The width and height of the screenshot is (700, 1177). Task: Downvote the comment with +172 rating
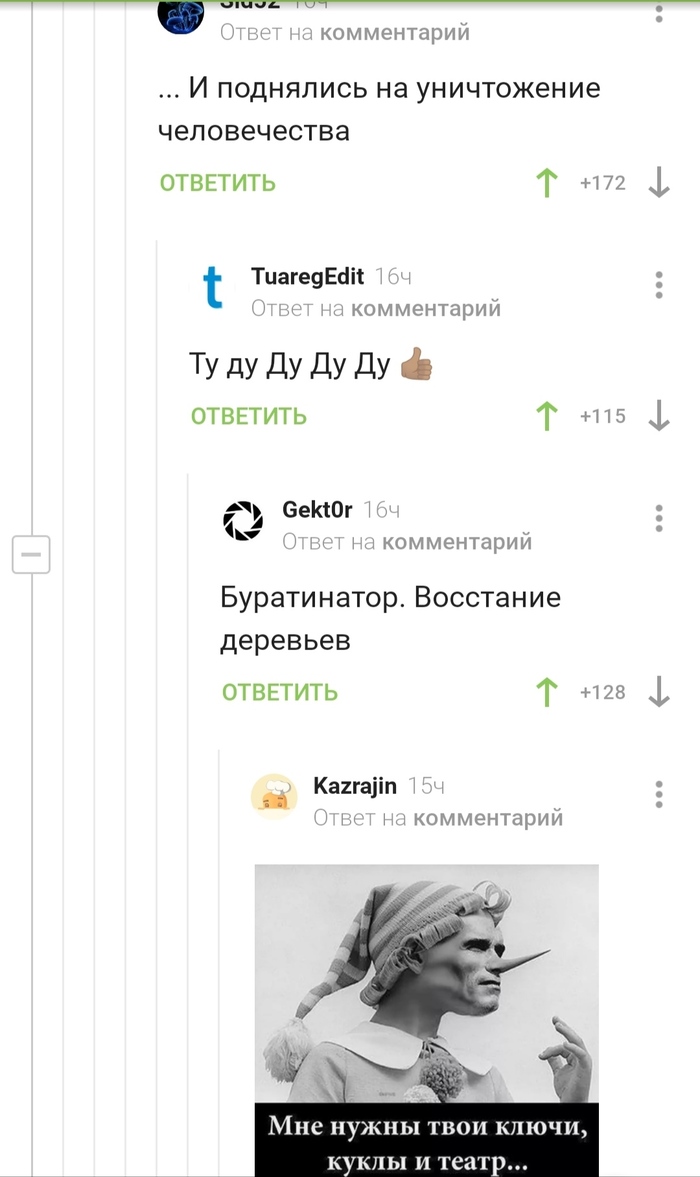click(x=659, y=182)
